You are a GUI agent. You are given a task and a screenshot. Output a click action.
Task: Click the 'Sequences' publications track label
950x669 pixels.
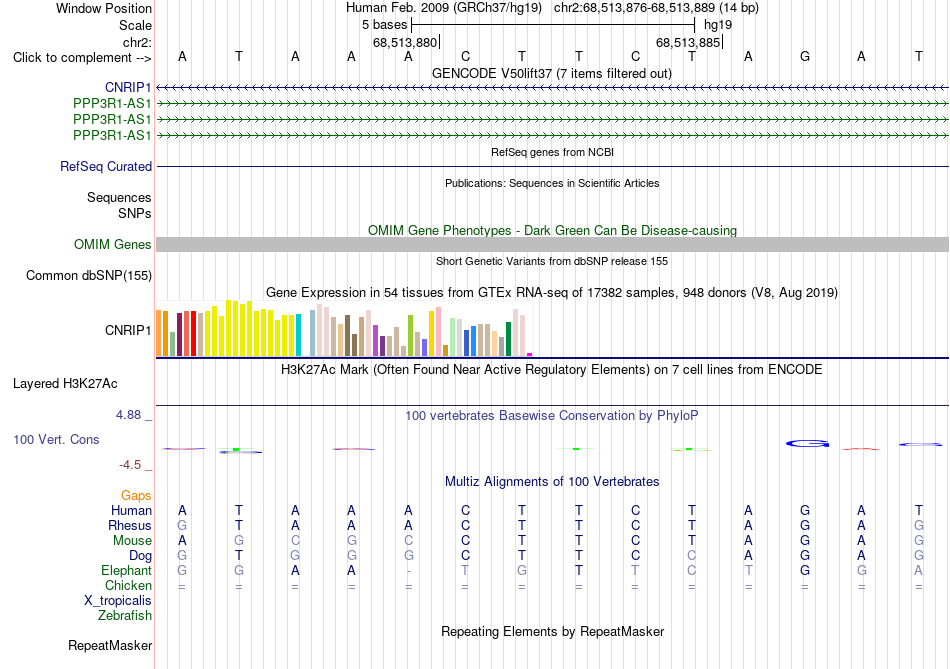pyautogui.click(x=119, y=198)
